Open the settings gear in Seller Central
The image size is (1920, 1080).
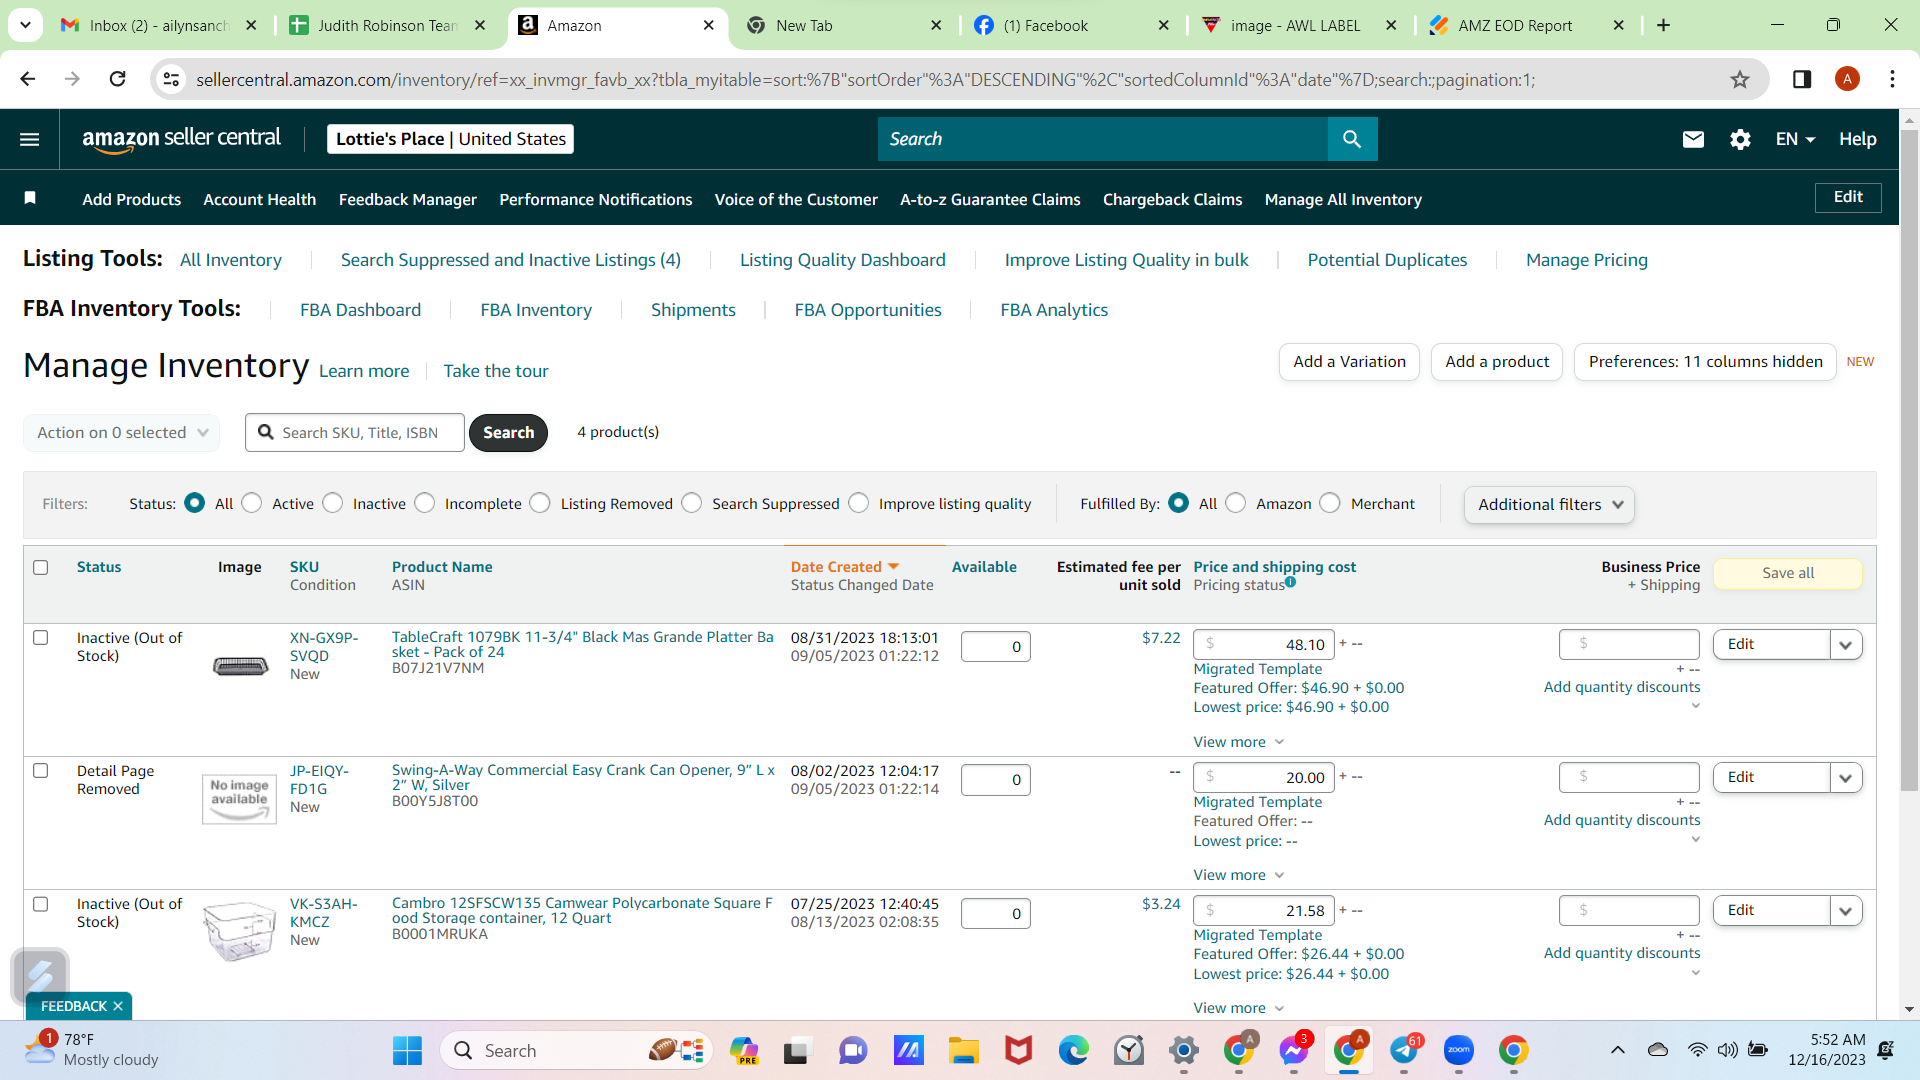tap(1740, 139)
